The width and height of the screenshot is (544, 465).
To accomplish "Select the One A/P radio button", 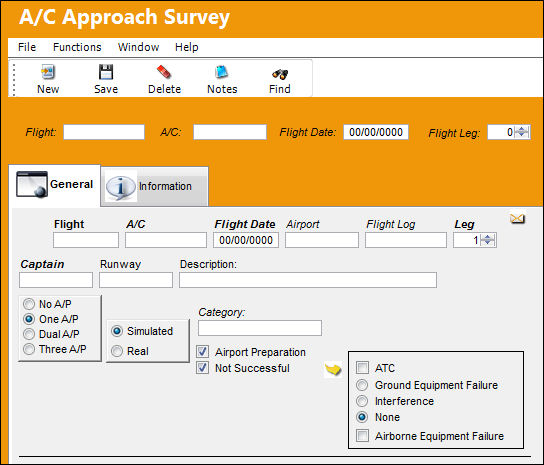I will pos(29,319).
